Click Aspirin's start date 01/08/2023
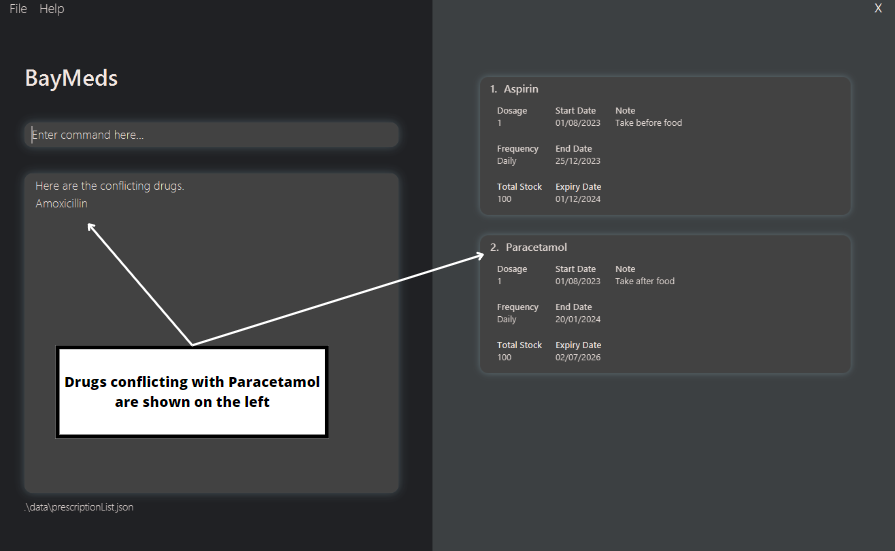This screenshot has width=895, height=551. (x=578, y=123)
